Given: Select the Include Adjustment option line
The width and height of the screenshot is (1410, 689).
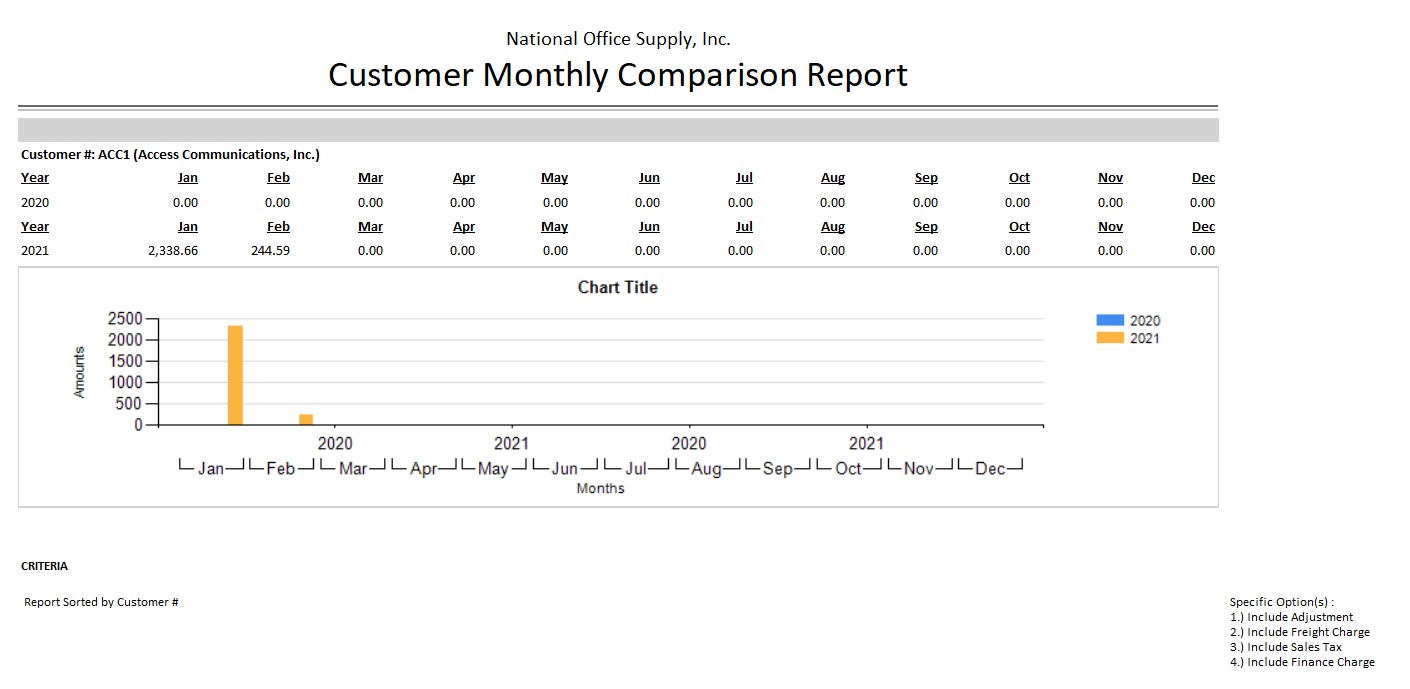Looking at the screenshot, I should pos(1291,617).
